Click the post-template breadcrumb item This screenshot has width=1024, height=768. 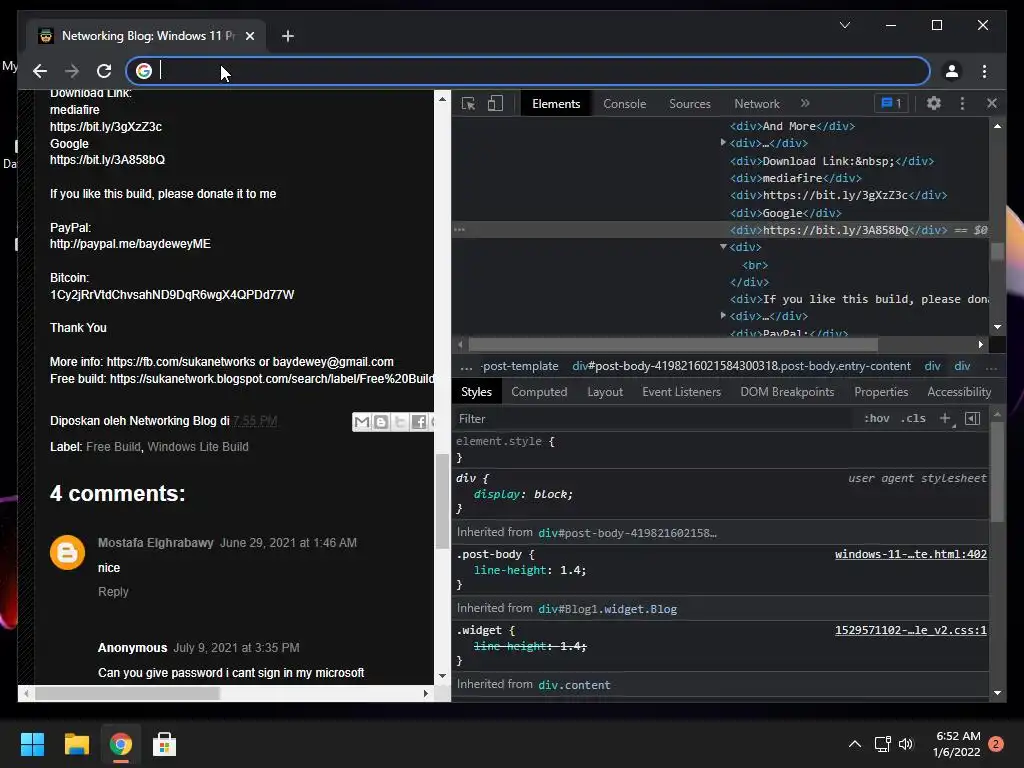519,366
